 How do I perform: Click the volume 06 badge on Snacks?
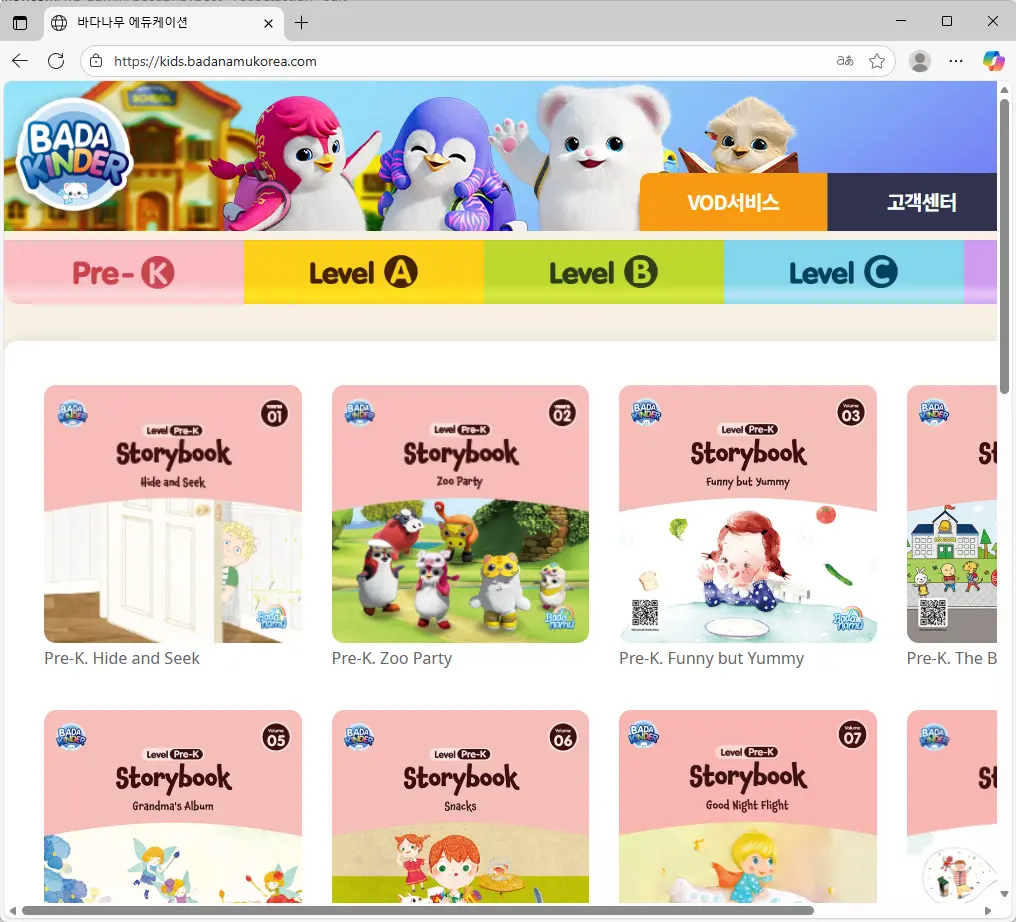point(563,737)
